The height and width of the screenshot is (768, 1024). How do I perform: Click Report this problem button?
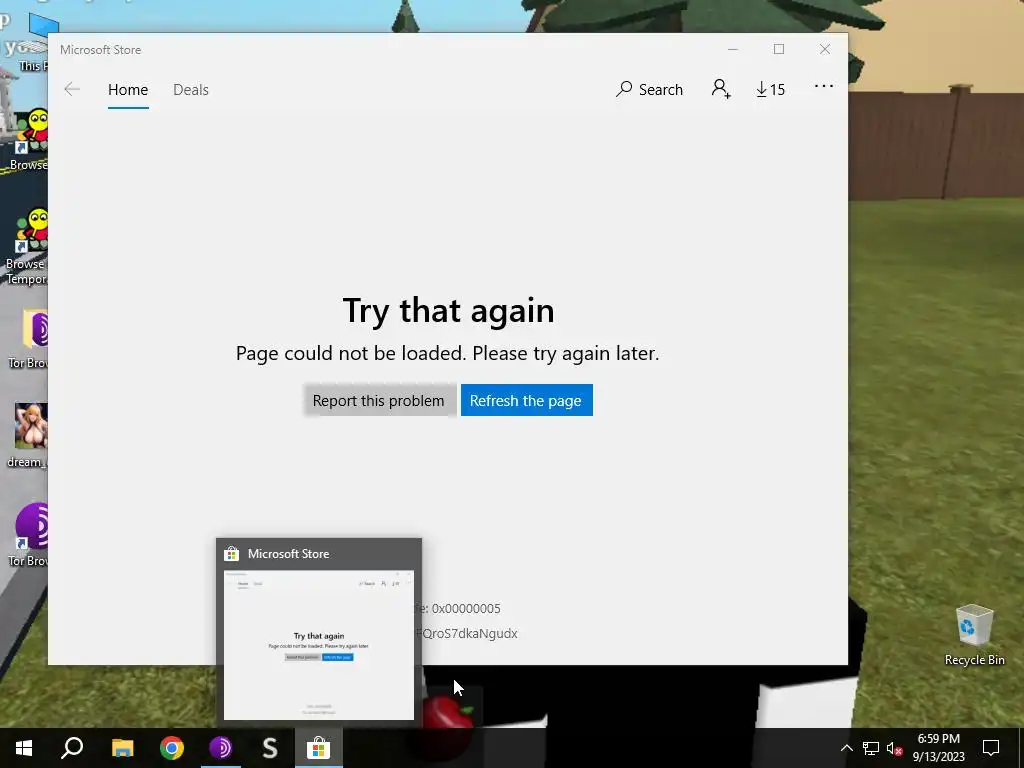click(379, 400)
